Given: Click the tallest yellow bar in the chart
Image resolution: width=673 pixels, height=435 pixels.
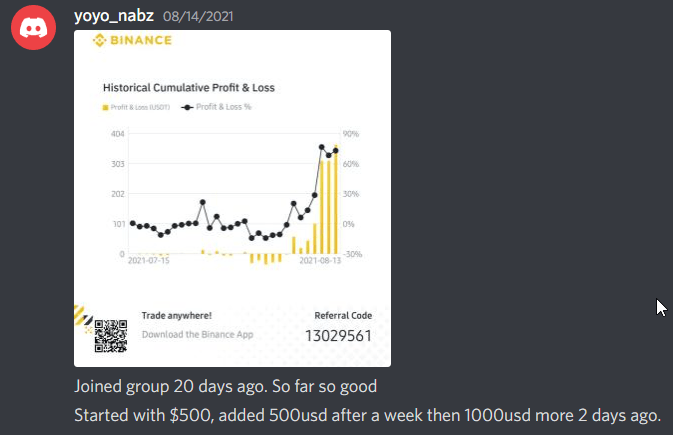Looking at the screenshot, I should [336, 203].
